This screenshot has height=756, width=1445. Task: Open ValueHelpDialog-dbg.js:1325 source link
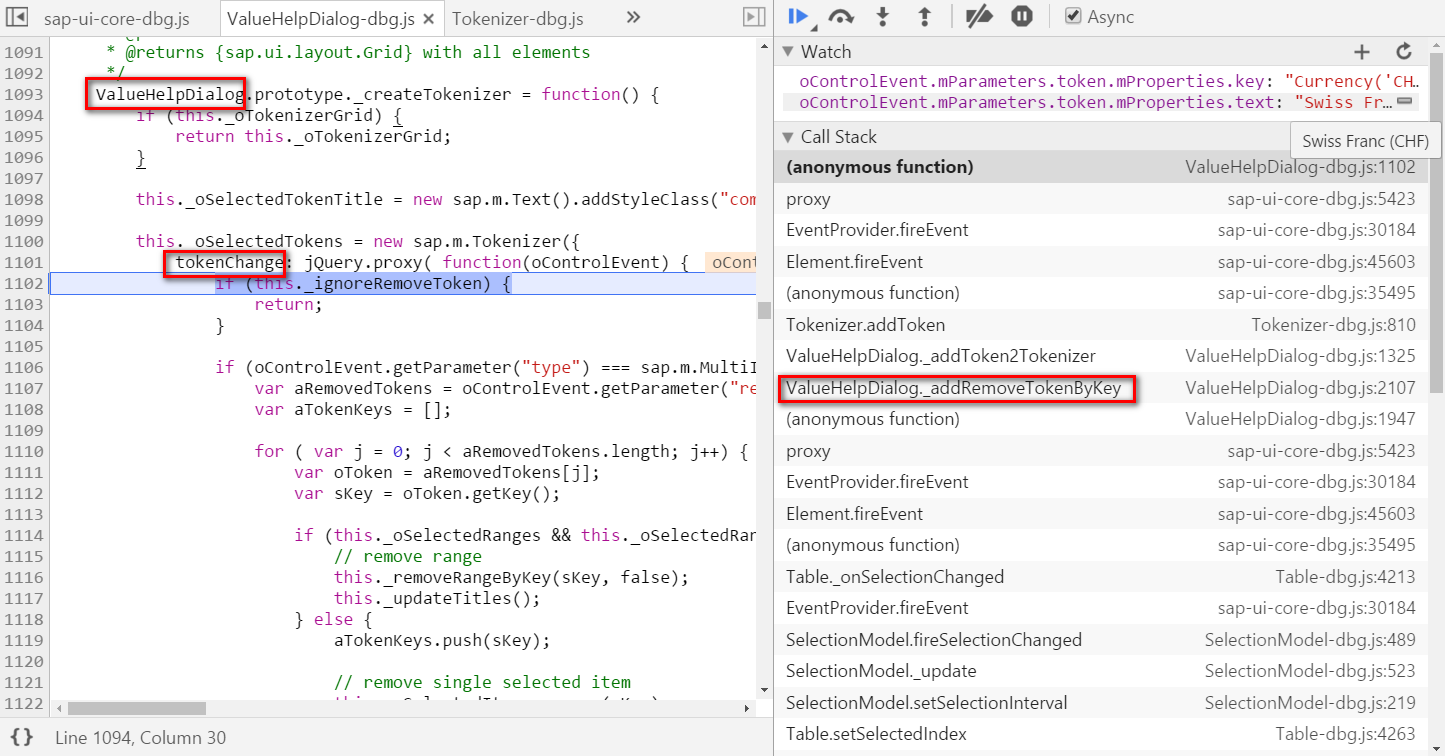[1300, 356]
